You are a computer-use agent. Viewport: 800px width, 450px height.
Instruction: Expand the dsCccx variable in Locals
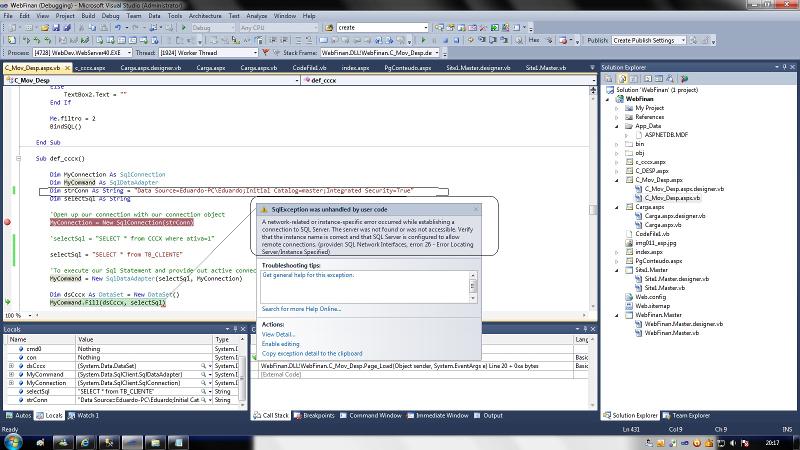pos(11,366)
